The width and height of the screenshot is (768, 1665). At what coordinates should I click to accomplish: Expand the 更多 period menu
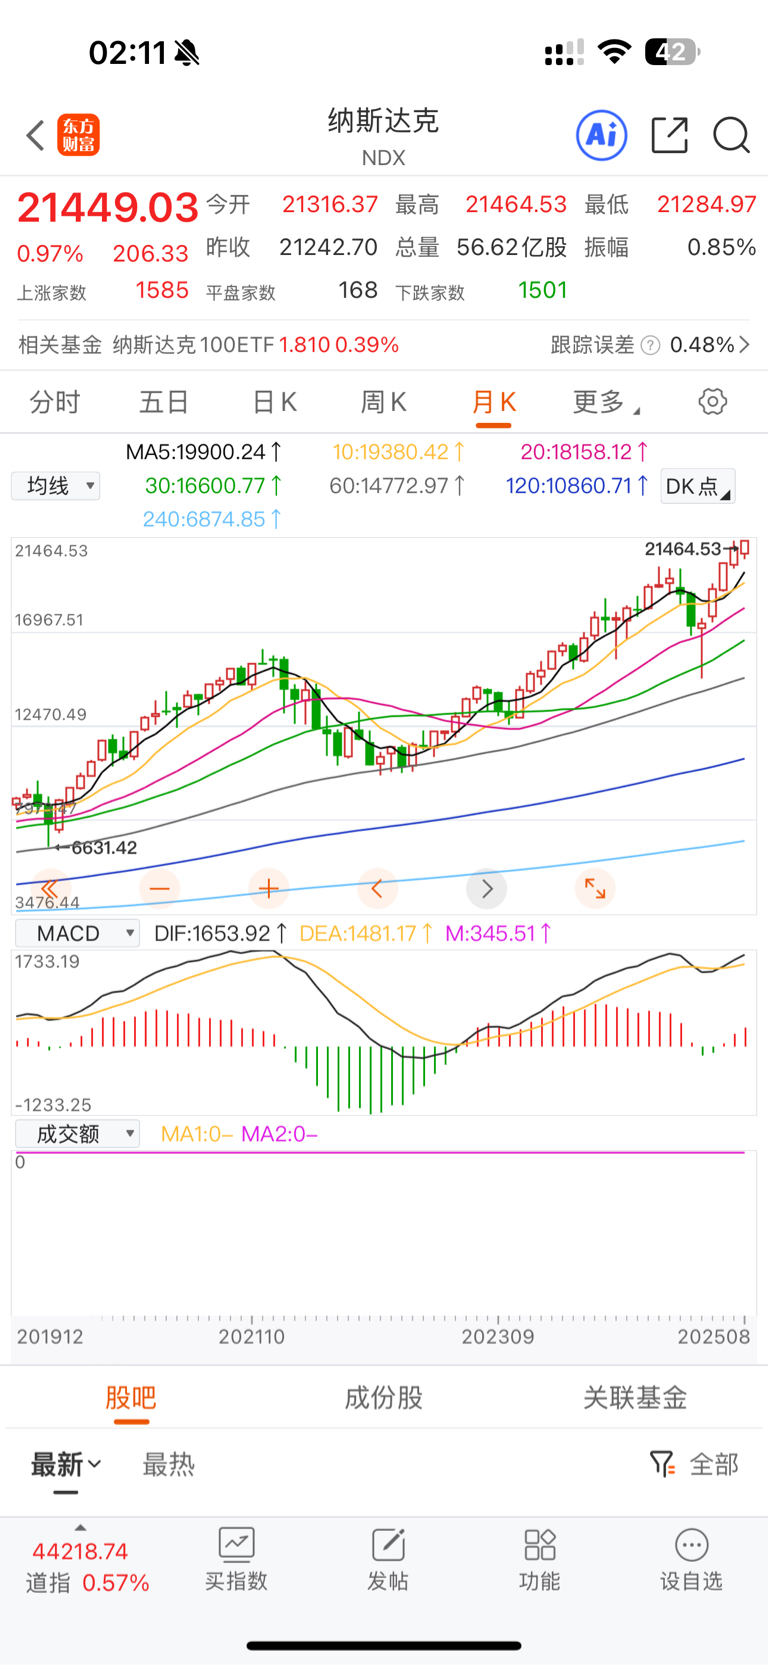click(x=606, y=402)
